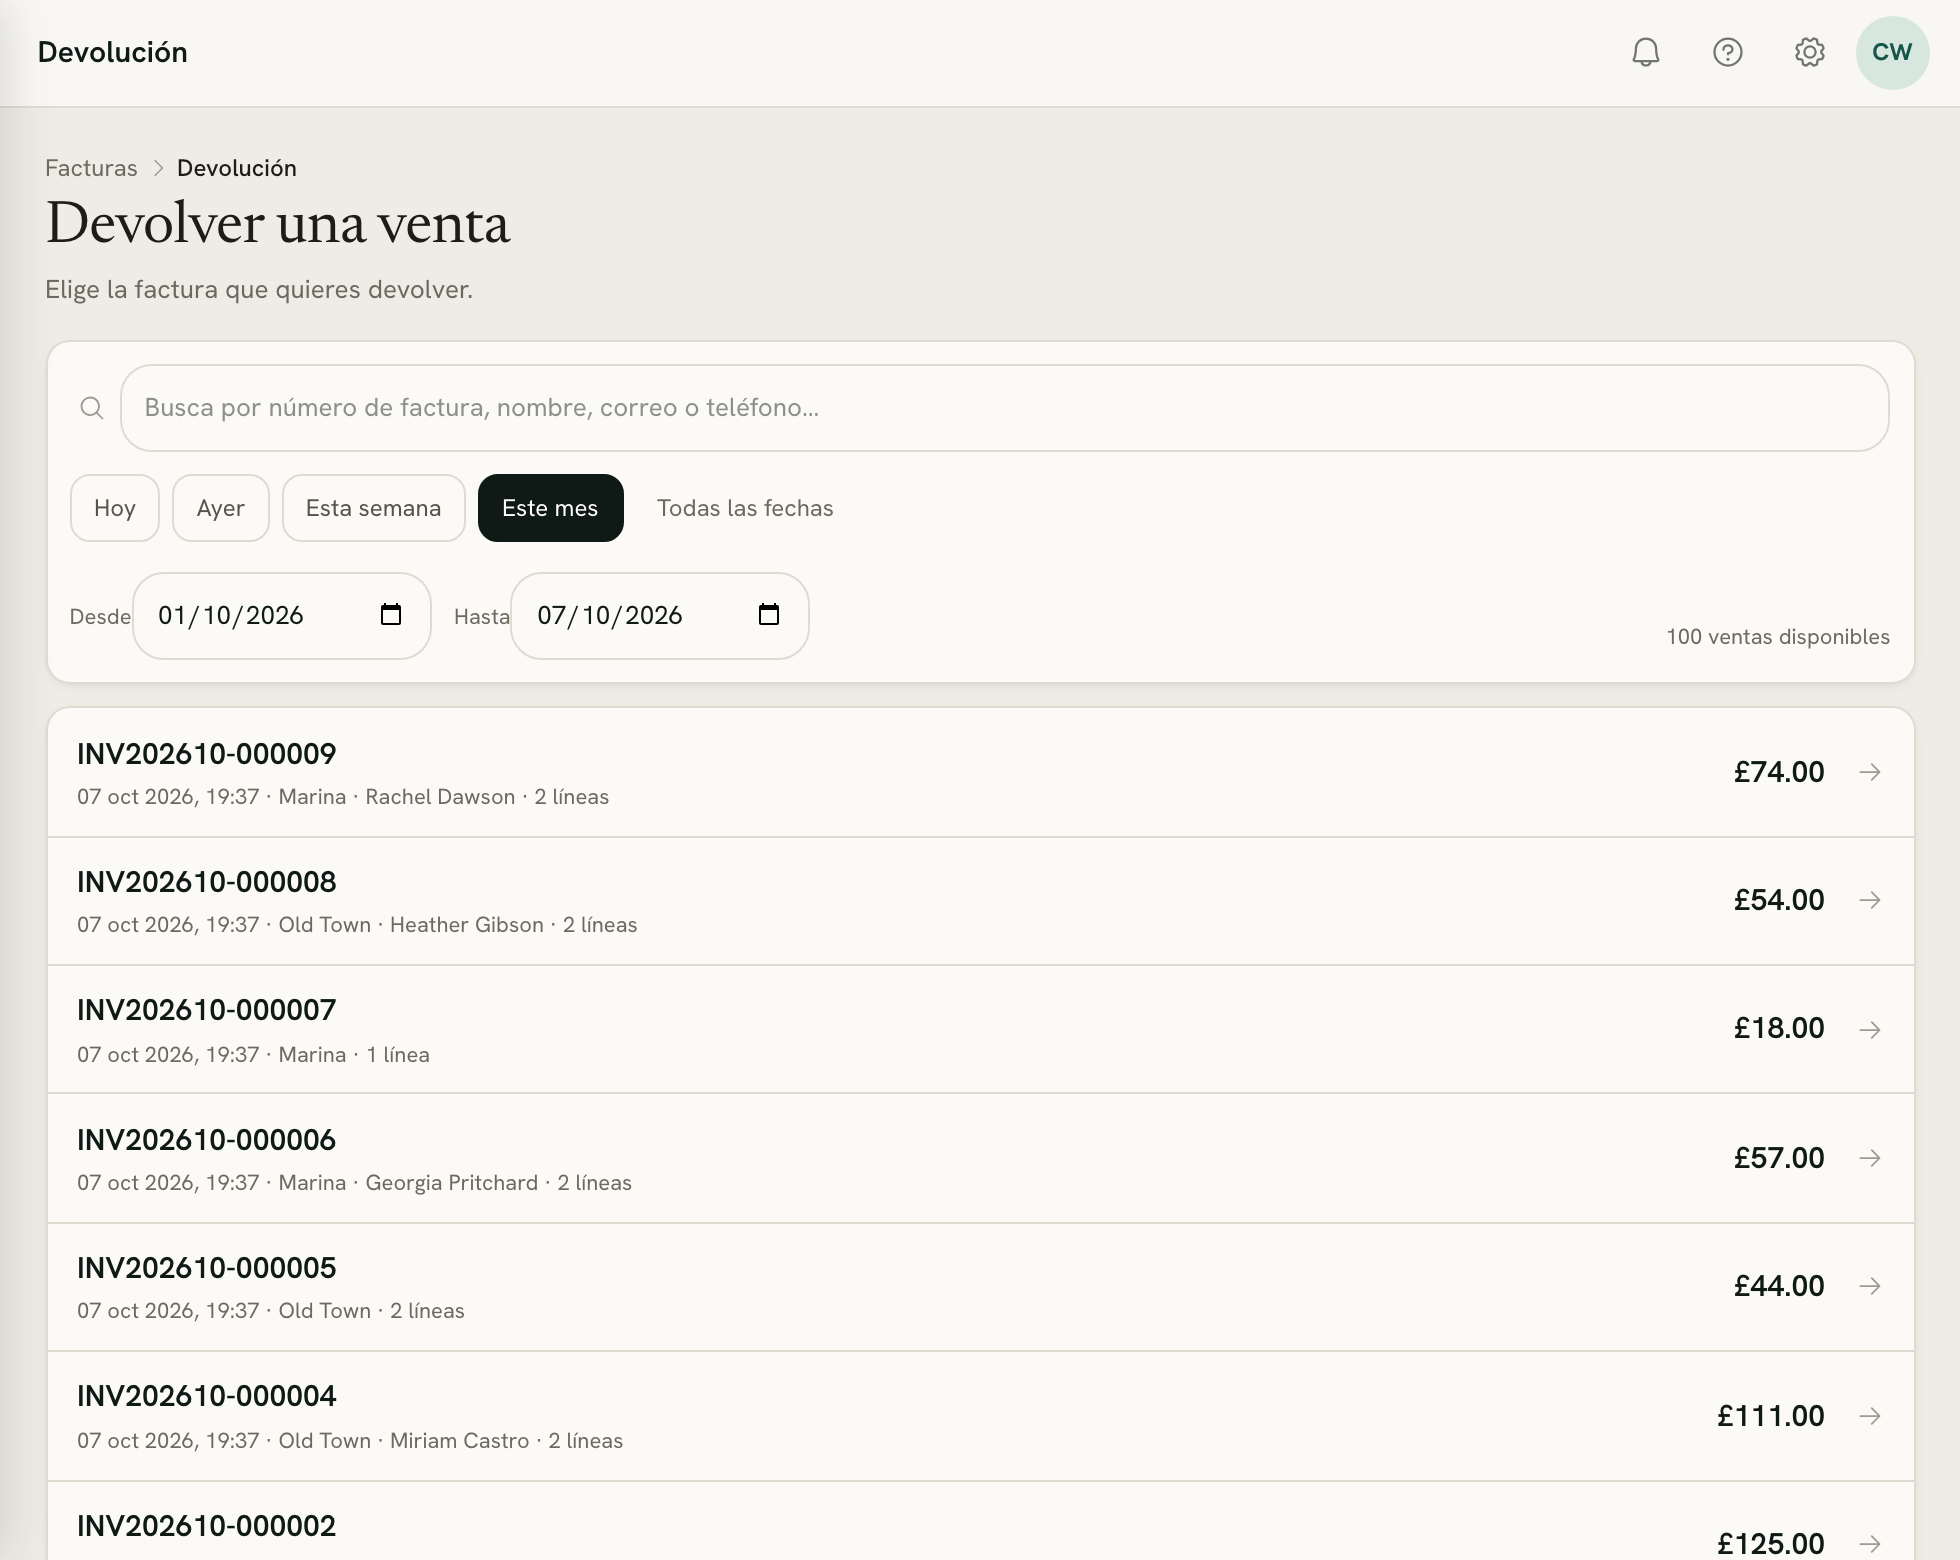
Task: Filter sales by Hoy
Action: (x=115, y=508)
